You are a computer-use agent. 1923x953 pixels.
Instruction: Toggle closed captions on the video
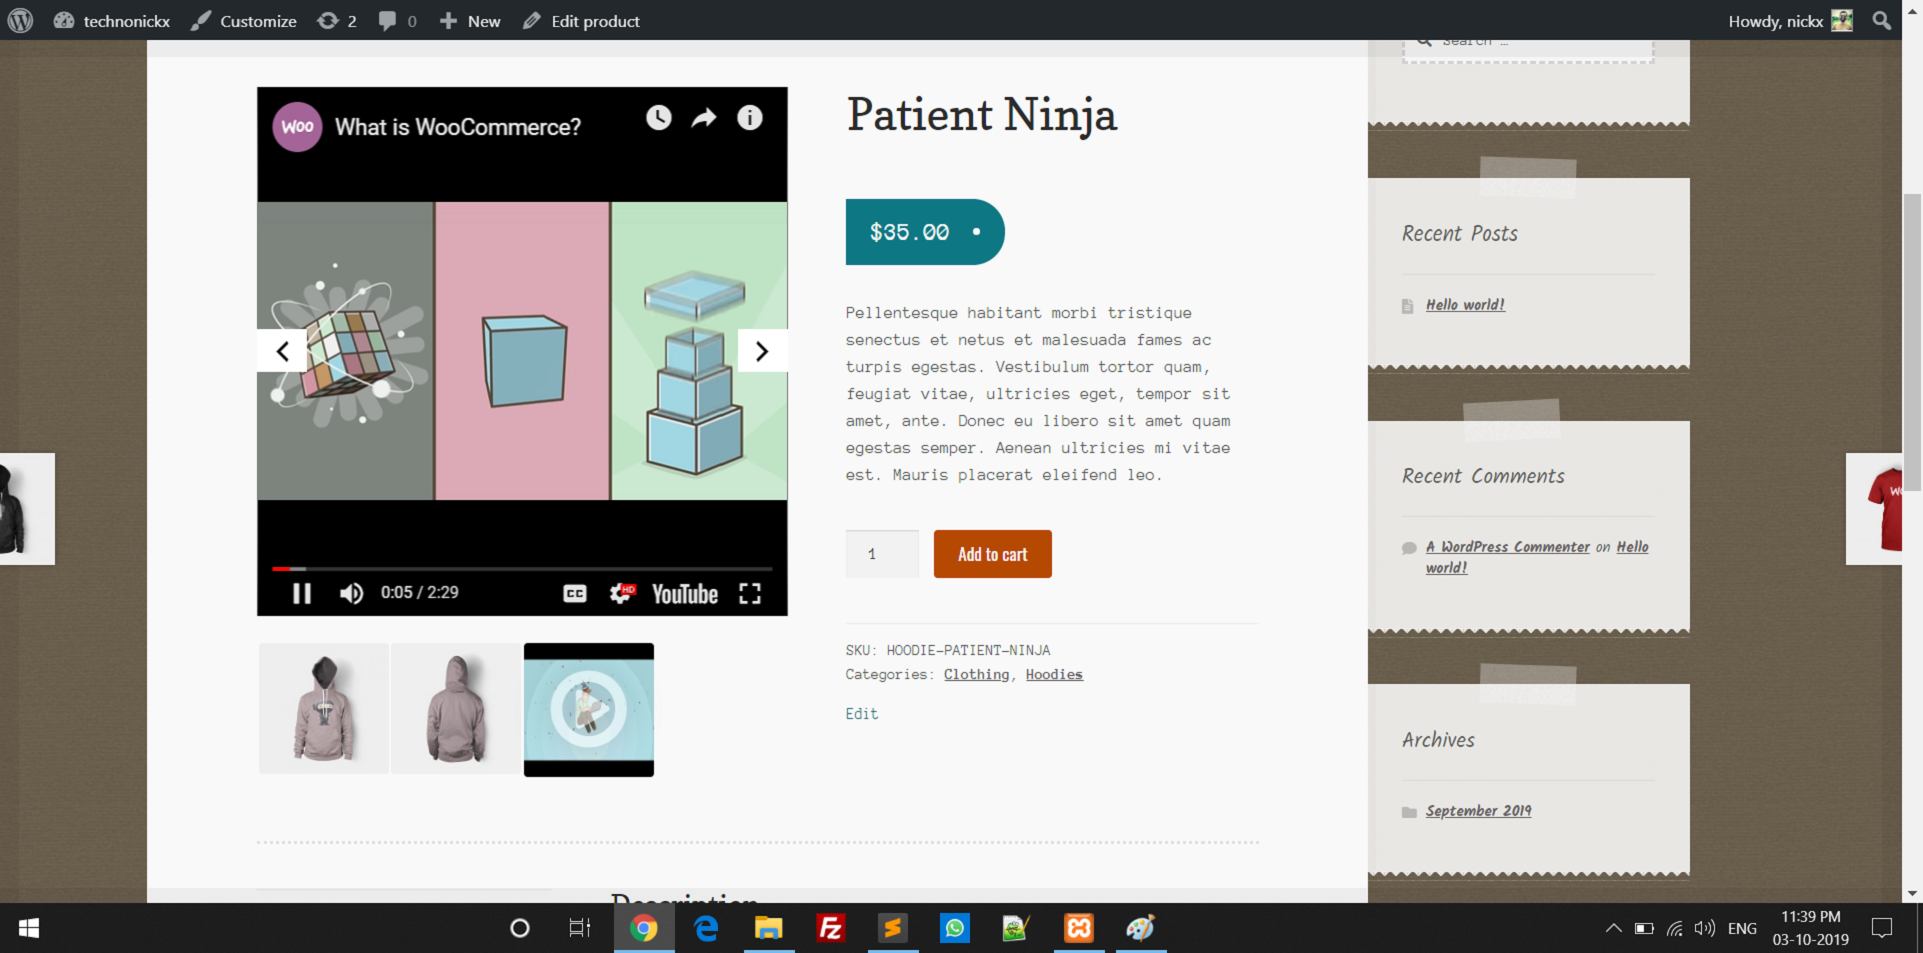click(575, 594)
